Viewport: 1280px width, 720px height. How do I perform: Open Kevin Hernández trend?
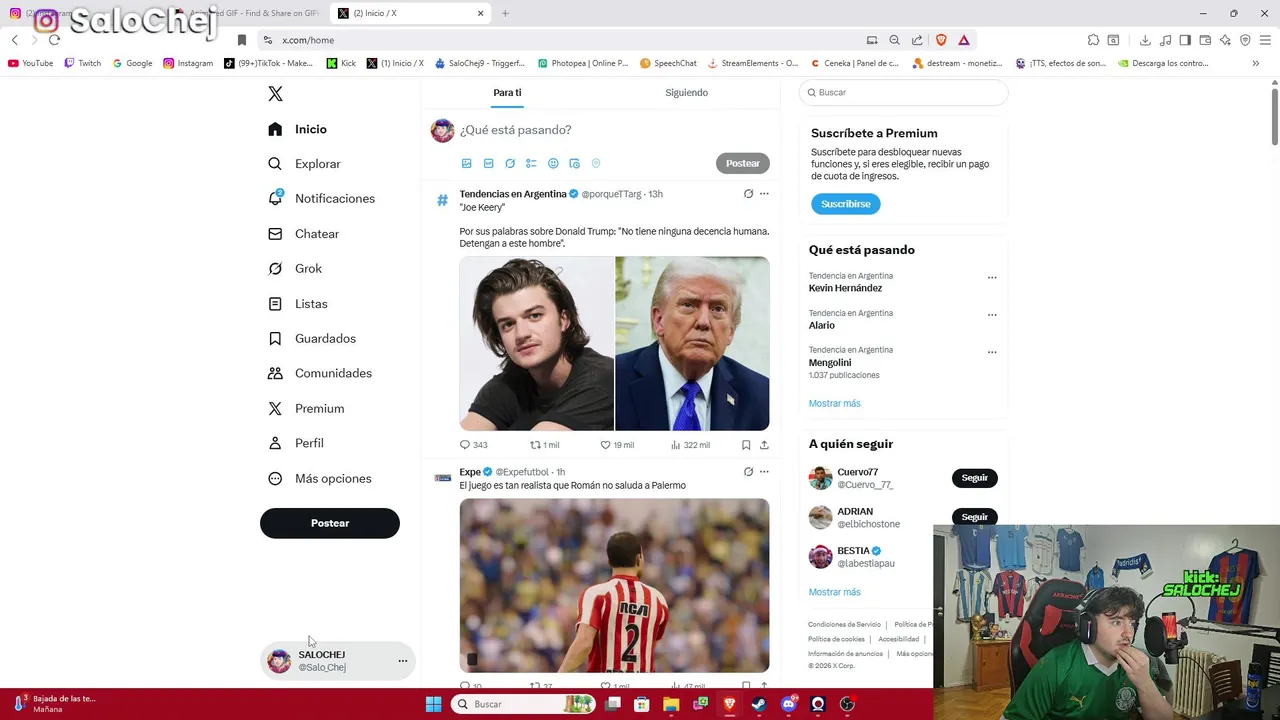coord(845,288)
